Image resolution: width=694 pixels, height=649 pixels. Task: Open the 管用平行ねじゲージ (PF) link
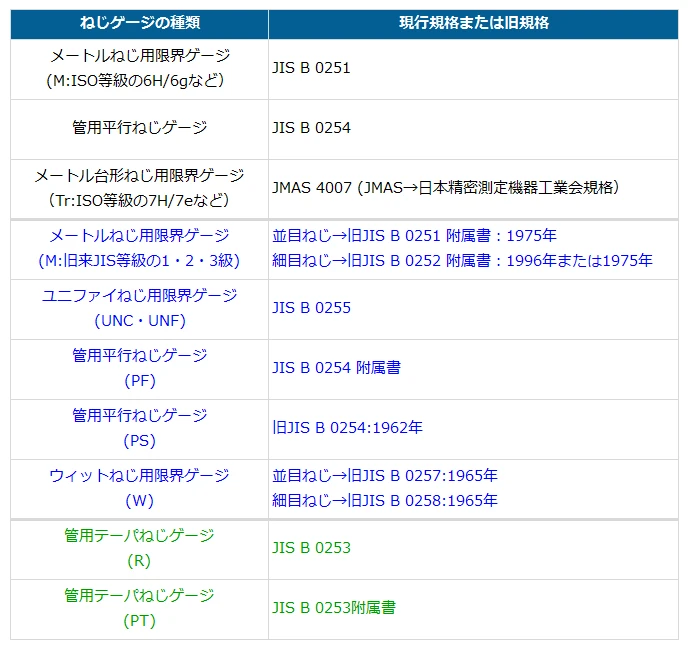click(139, 356)
